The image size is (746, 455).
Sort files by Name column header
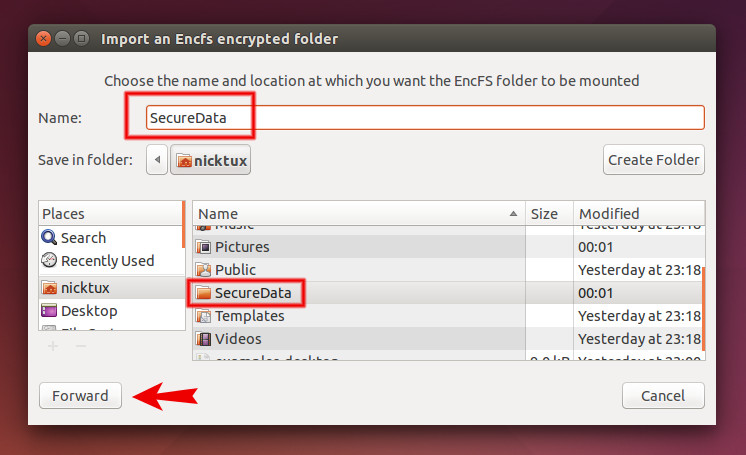tap(358, 214)
